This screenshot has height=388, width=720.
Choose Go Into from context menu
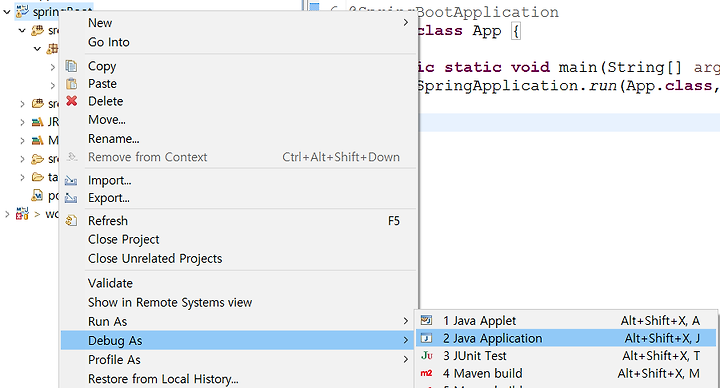coord(239,42)
